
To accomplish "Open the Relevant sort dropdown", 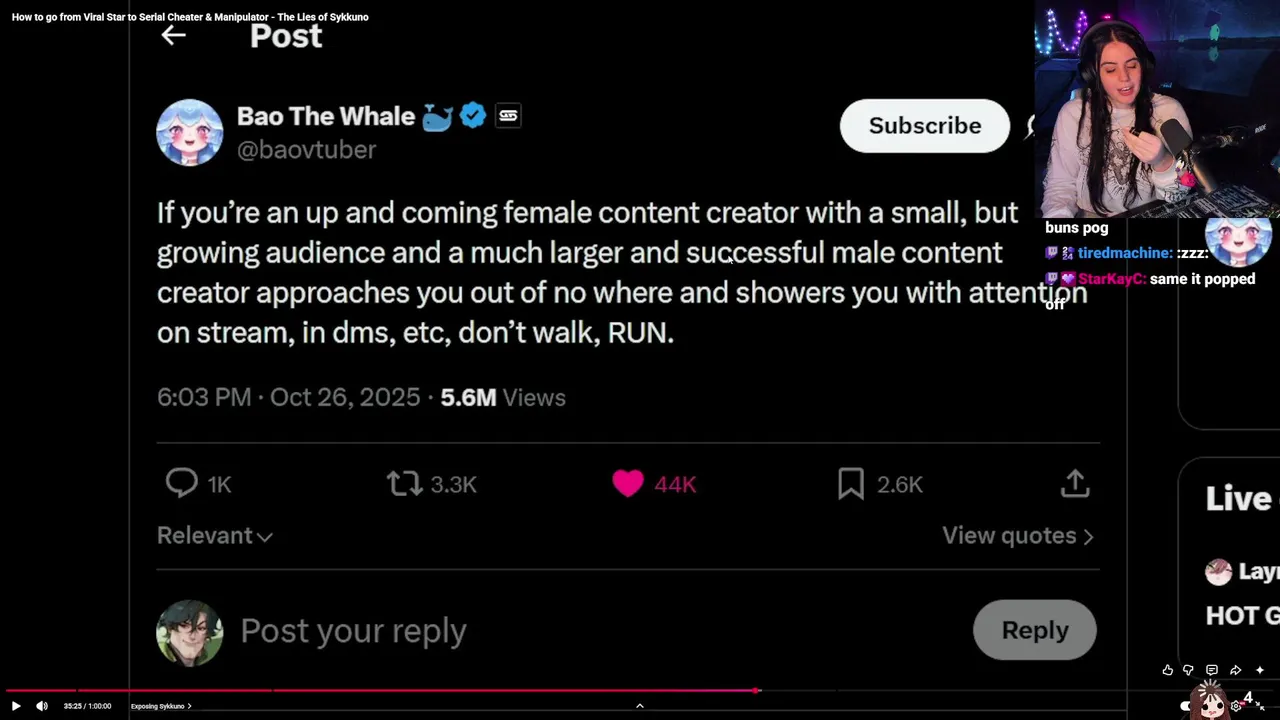I will pos(214,536).
